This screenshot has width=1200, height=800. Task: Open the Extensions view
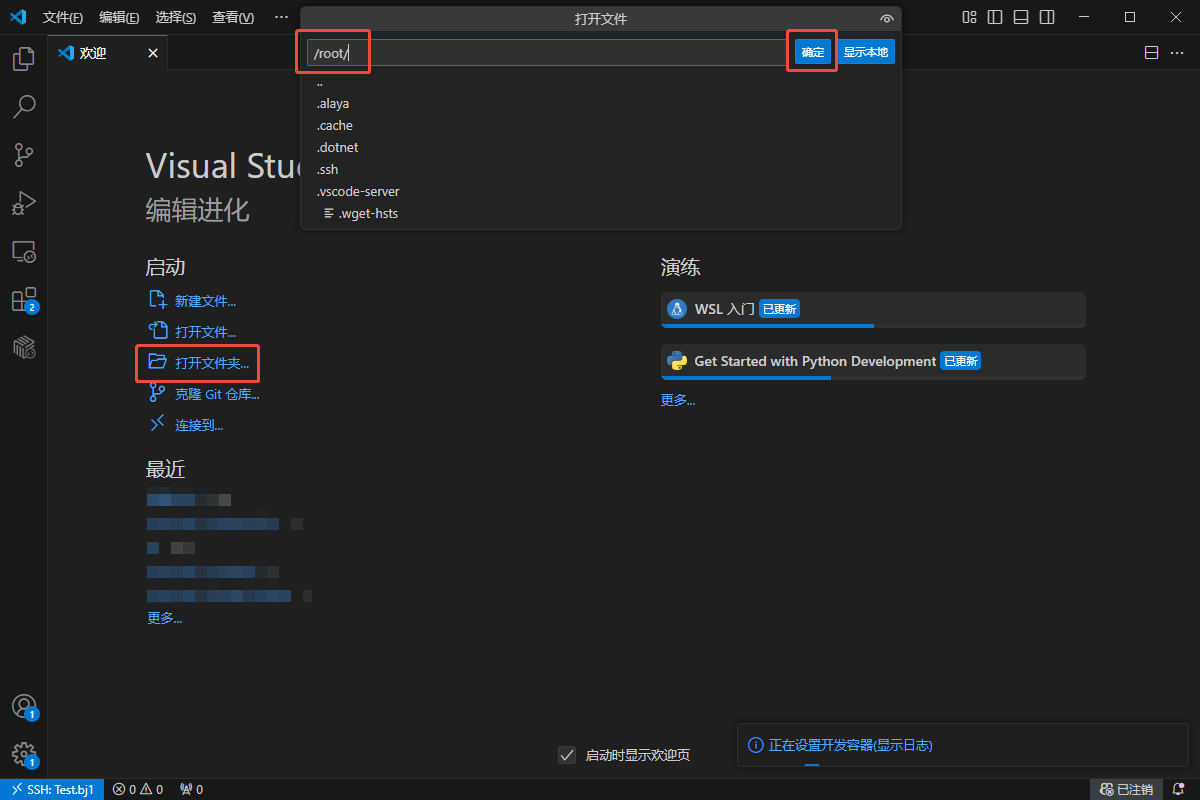point(23,300)
